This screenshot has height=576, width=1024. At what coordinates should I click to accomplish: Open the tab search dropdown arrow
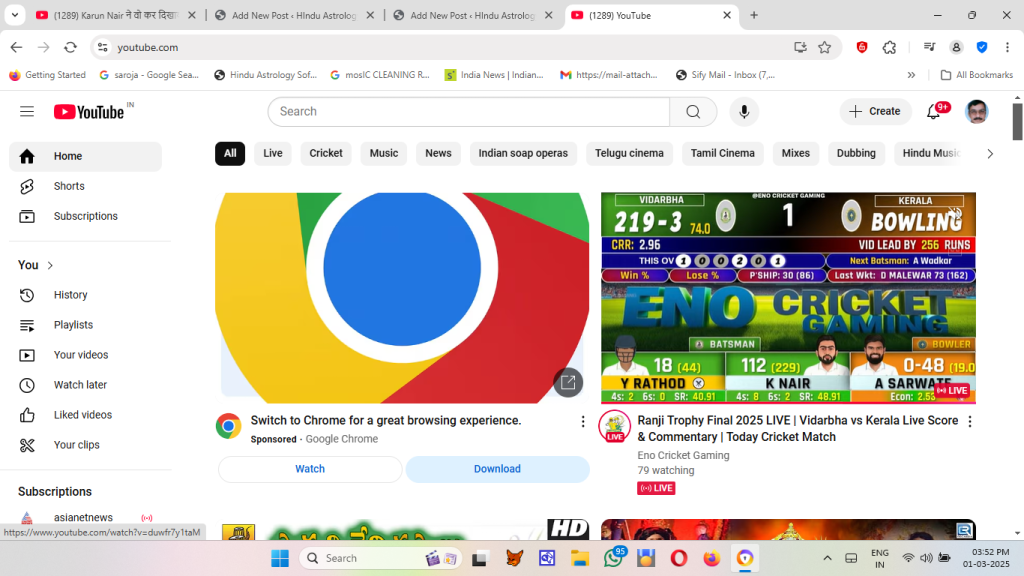(x=14, y=15)
